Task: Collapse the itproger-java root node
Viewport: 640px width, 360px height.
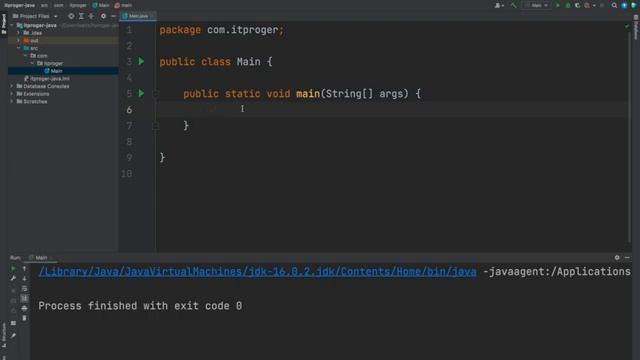Action: 12,25
